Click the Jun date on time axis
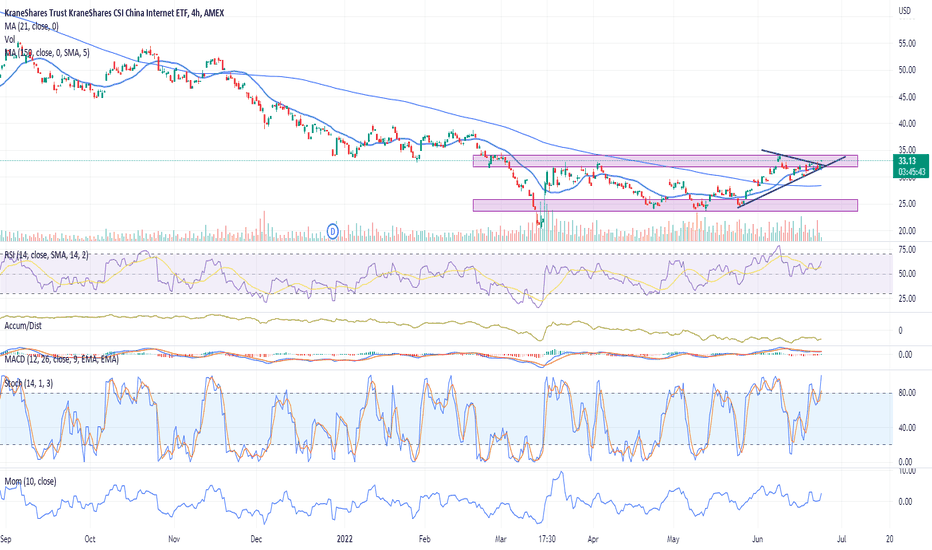Viewport: 932px width, 550px height. [x=758, y=539]
